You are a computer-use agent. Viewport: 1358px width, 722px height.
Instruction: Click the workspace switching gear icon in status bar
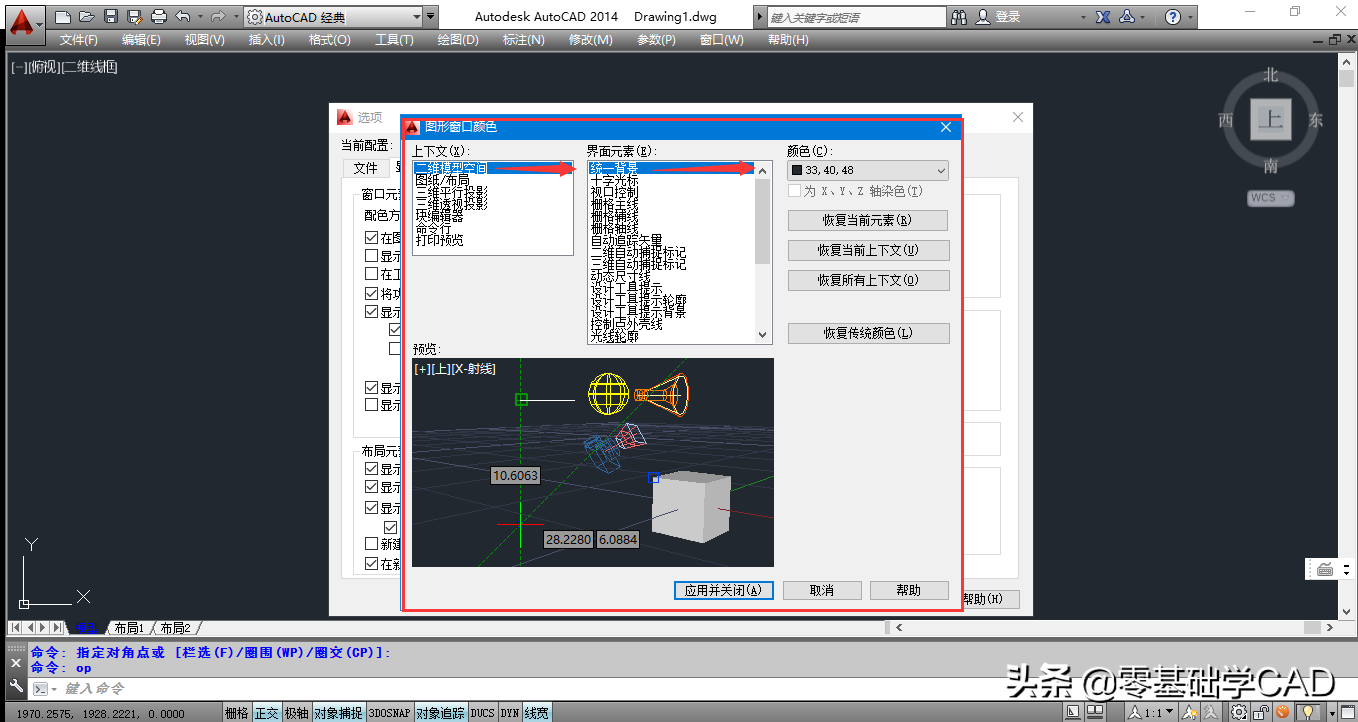click(1239, 712)
